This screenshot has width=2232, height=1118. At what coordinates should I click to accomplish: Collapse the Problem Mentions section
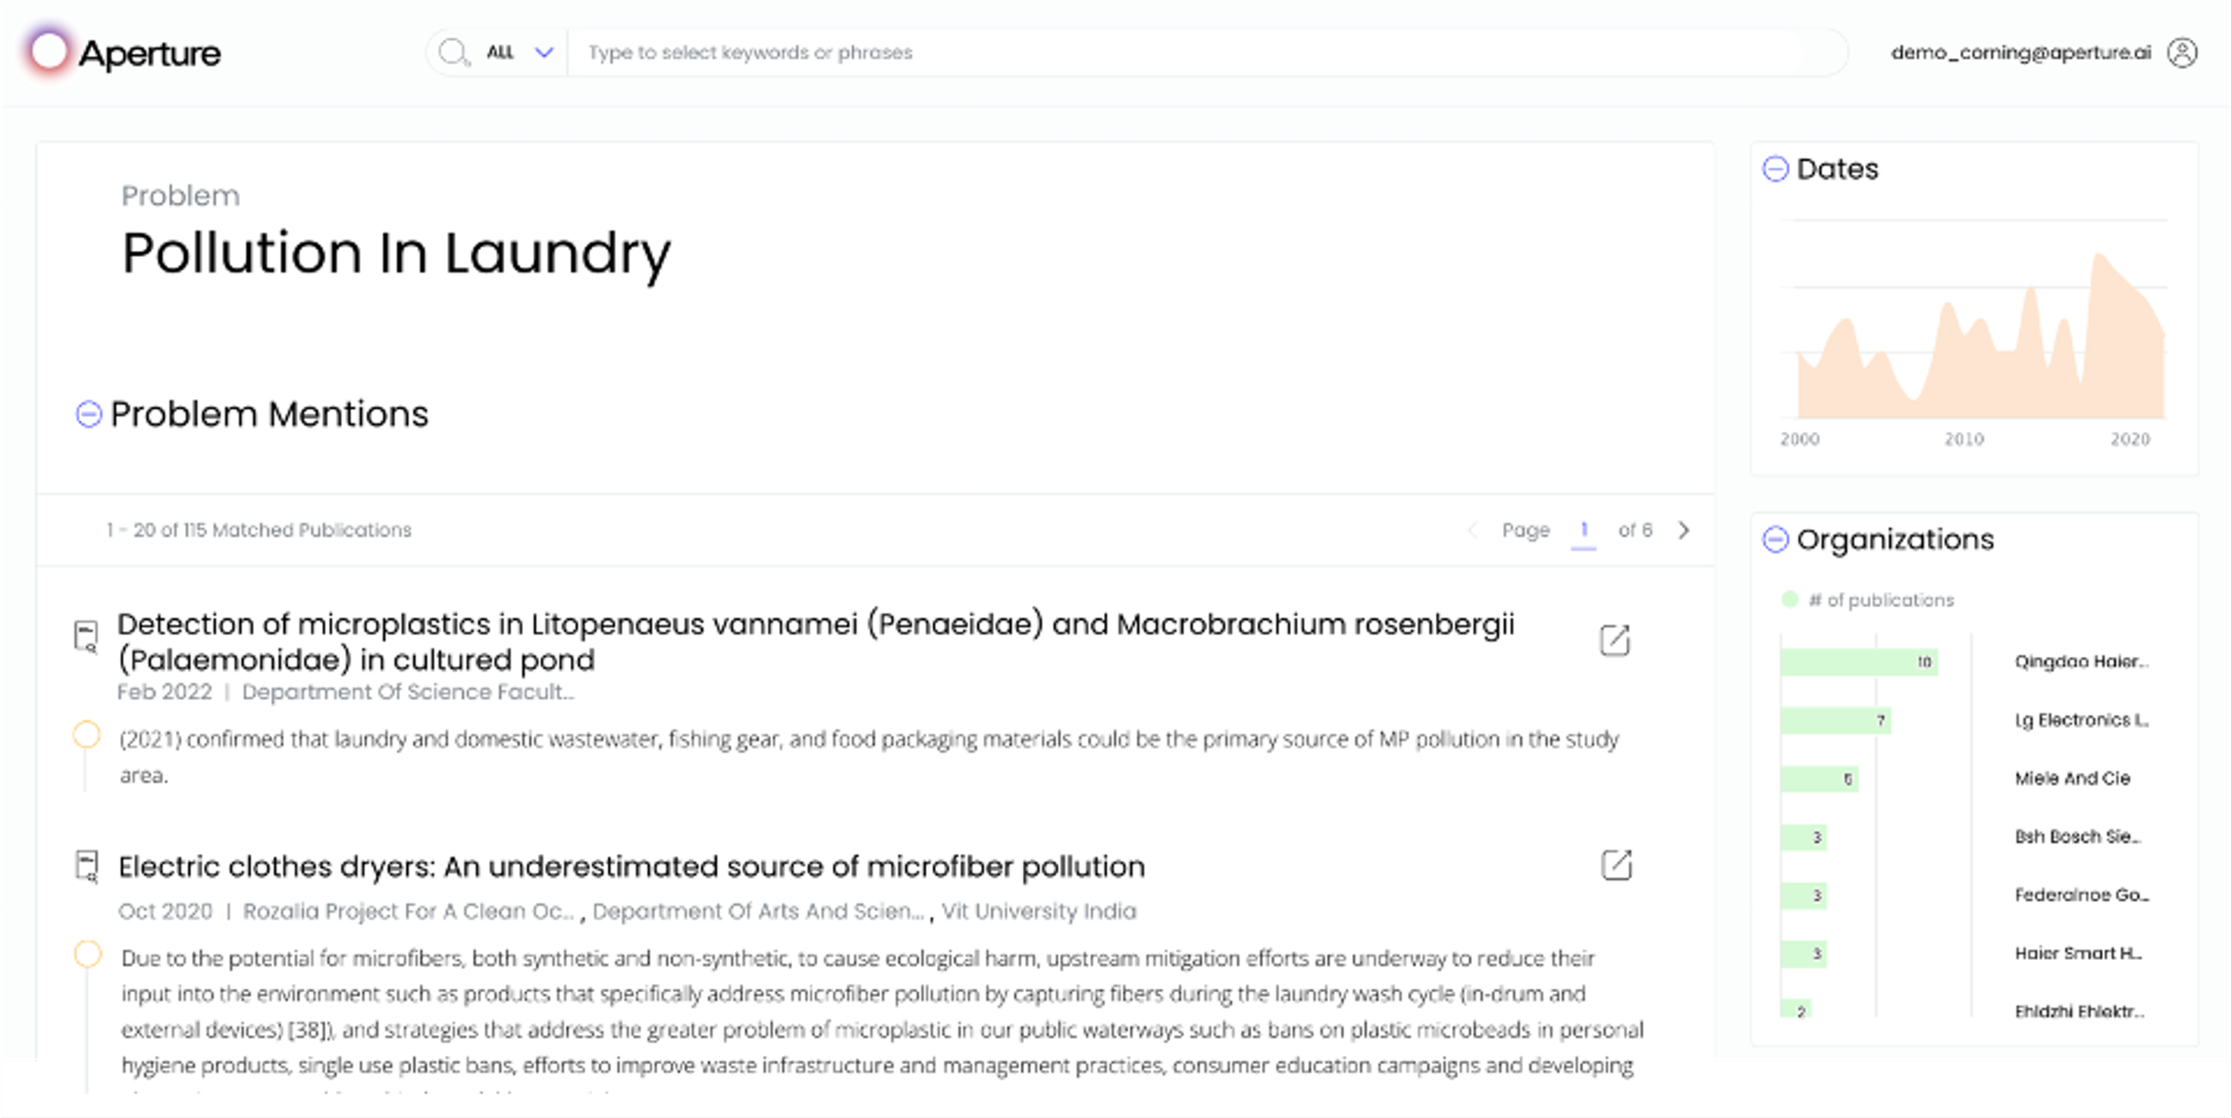89,414
